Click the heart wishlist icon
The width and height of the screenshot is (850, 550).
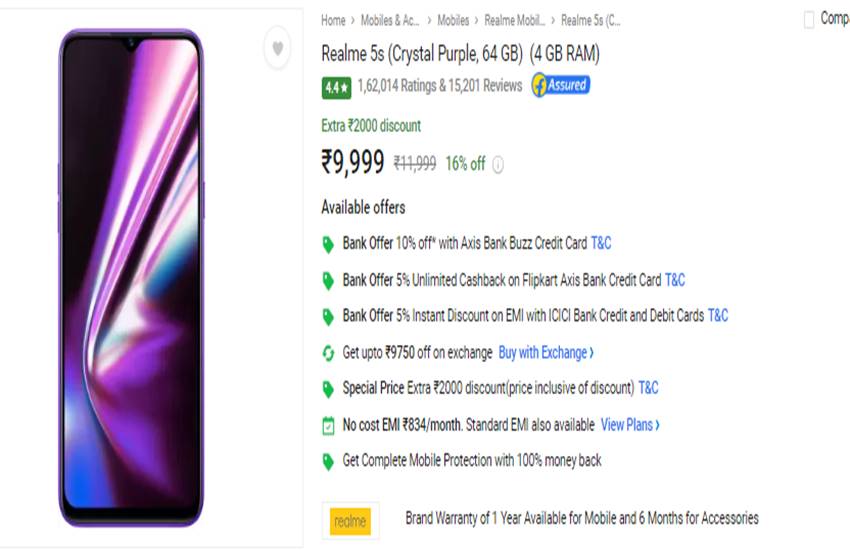click(277, 48)
